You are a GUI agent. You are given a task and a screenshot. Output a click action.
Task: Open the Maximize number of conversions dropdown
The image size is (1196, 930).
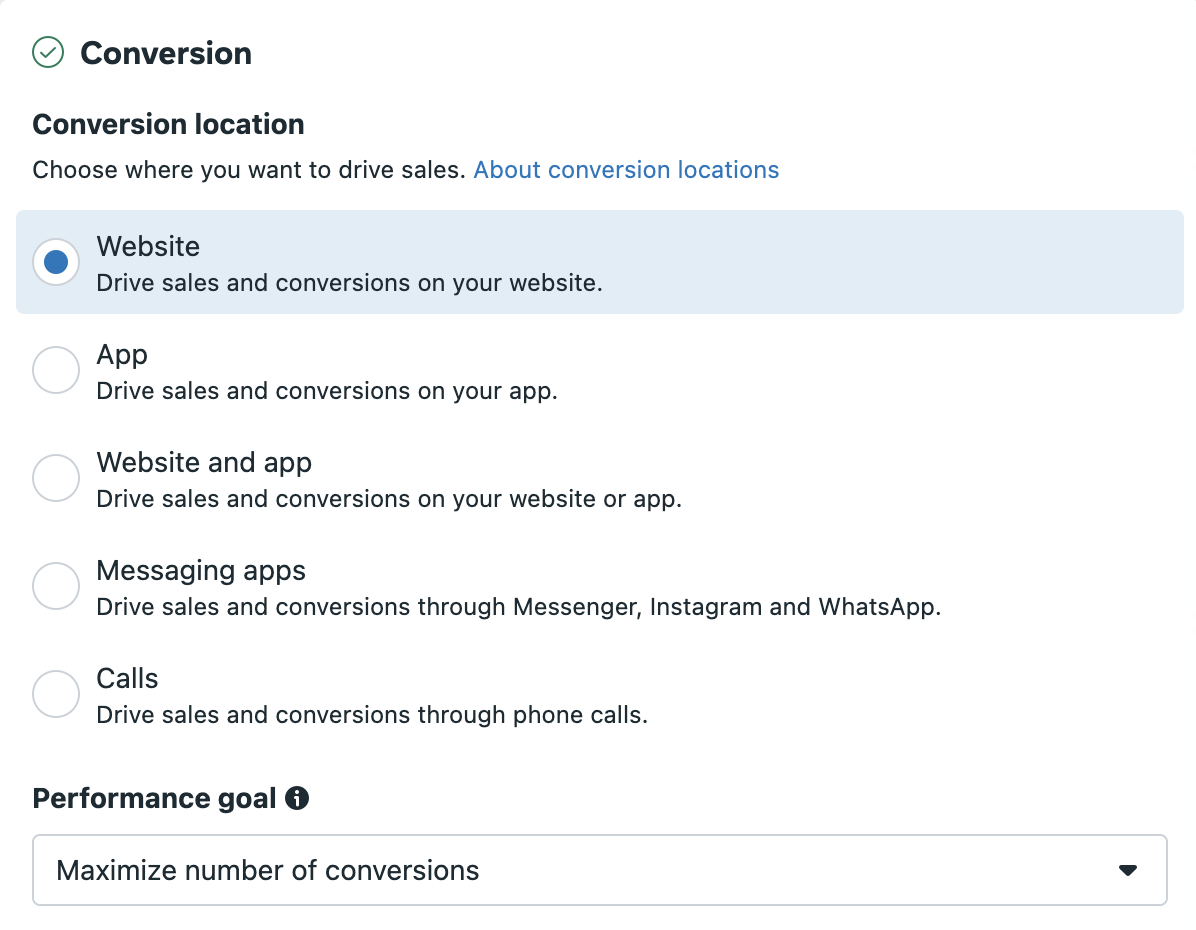coord(600,870)
